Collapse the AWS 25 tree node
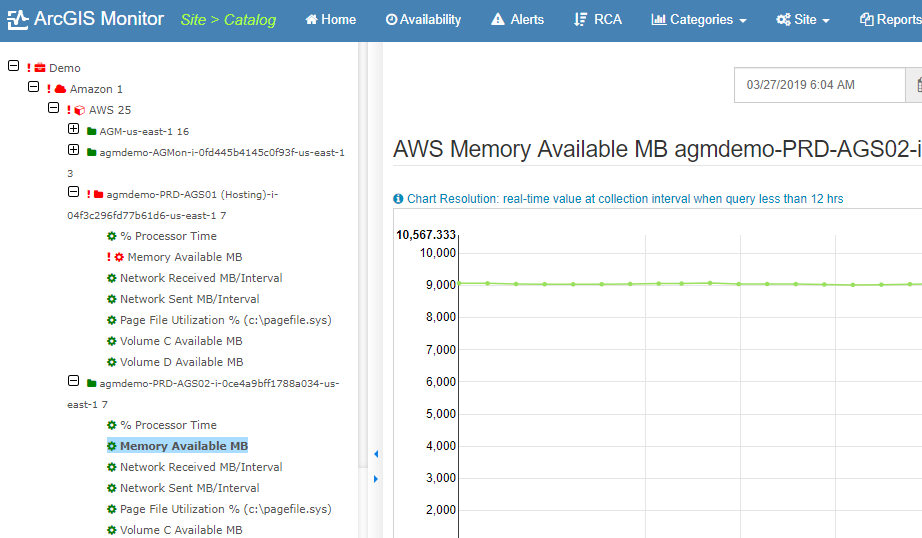 (x=54, y=108)
